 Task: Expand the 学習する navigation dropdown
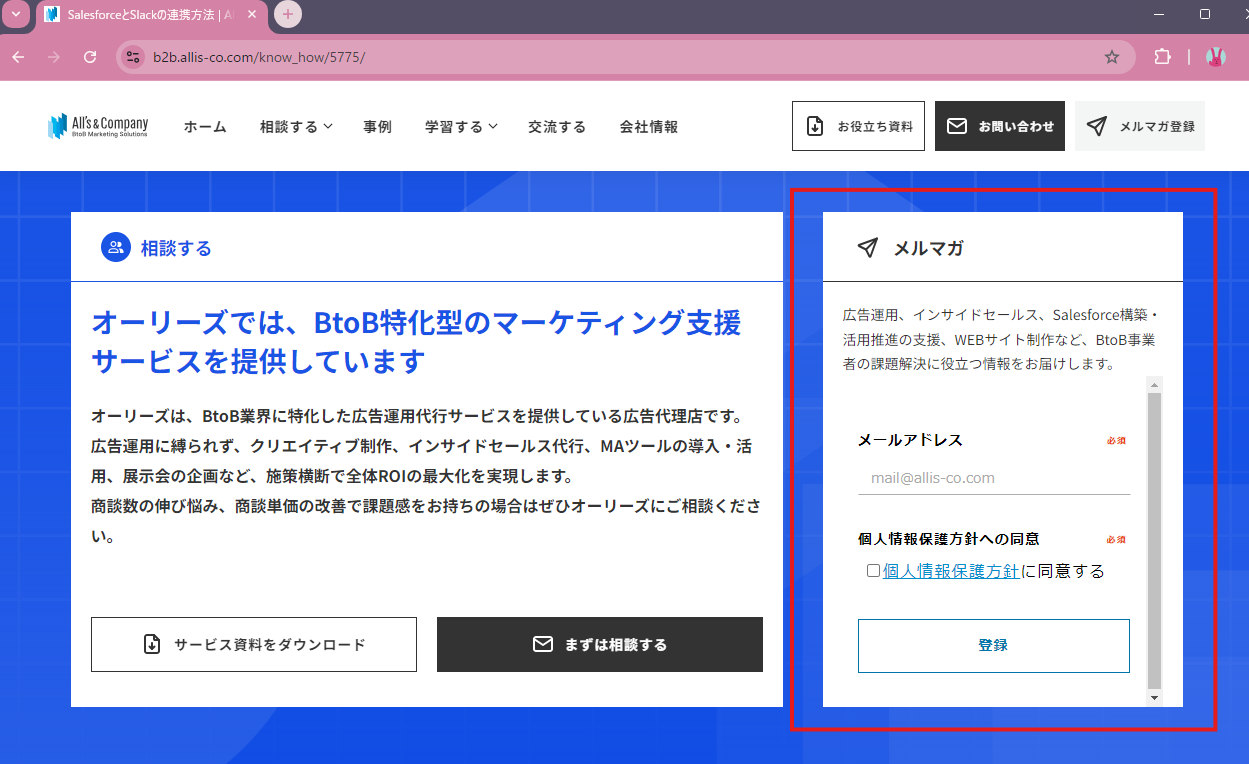(459, 126)
